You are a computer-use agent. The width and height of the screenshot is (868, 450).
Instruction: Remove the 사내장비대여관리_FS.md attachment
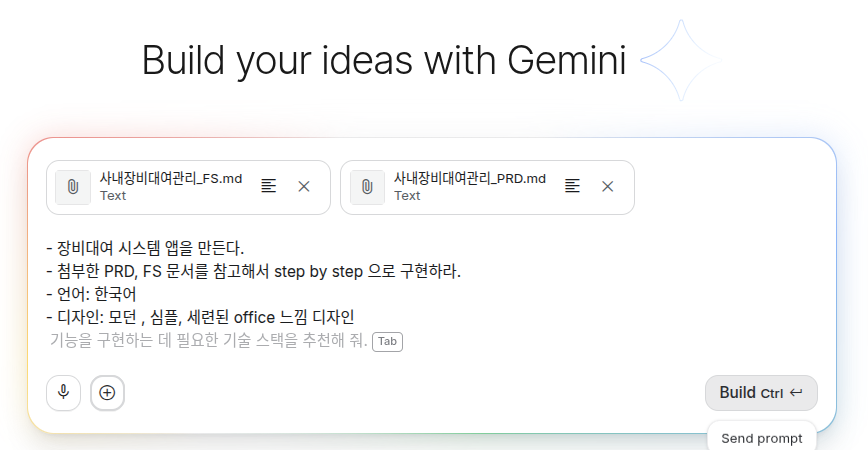point(304,187)
